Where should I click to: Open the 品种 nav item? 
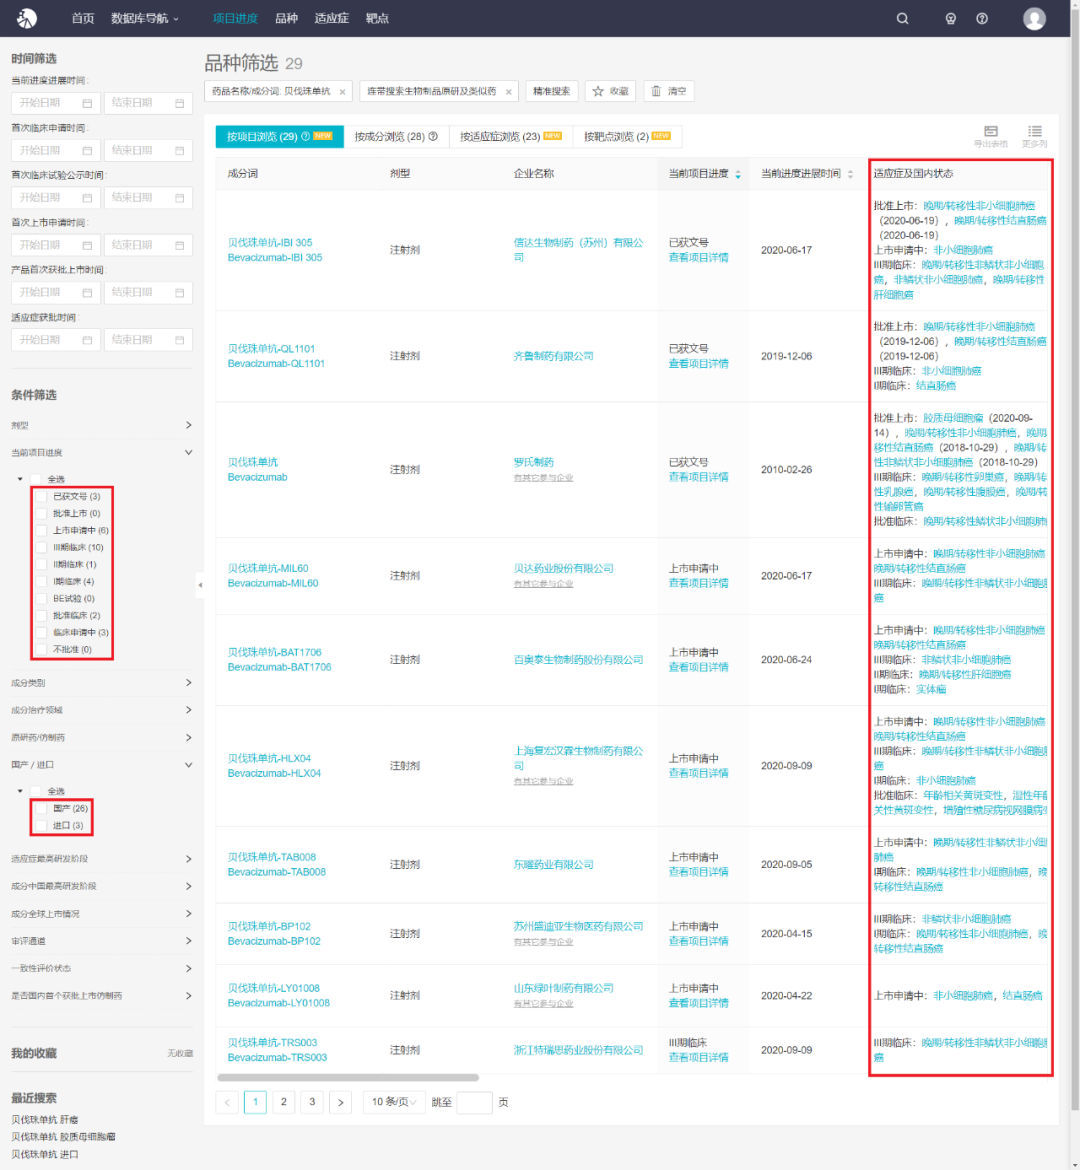coord(287,19)
